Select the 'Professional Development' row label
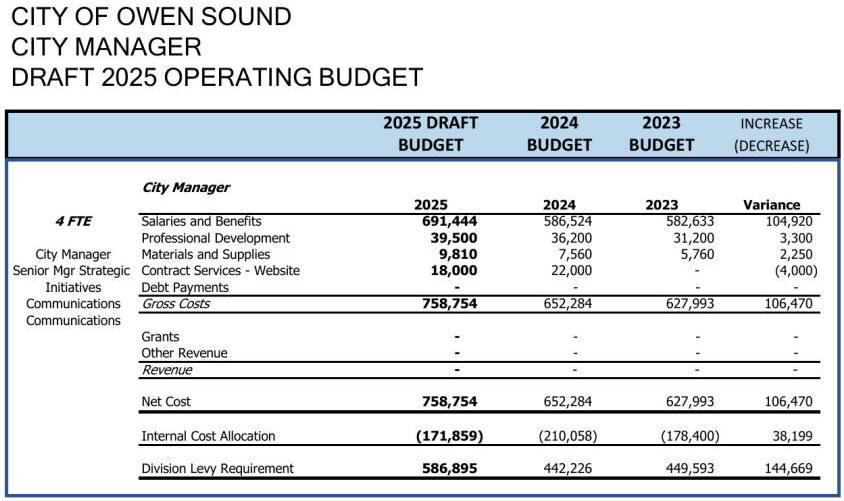The width and height of the screenshot is (844, 501). coord(215,238)
